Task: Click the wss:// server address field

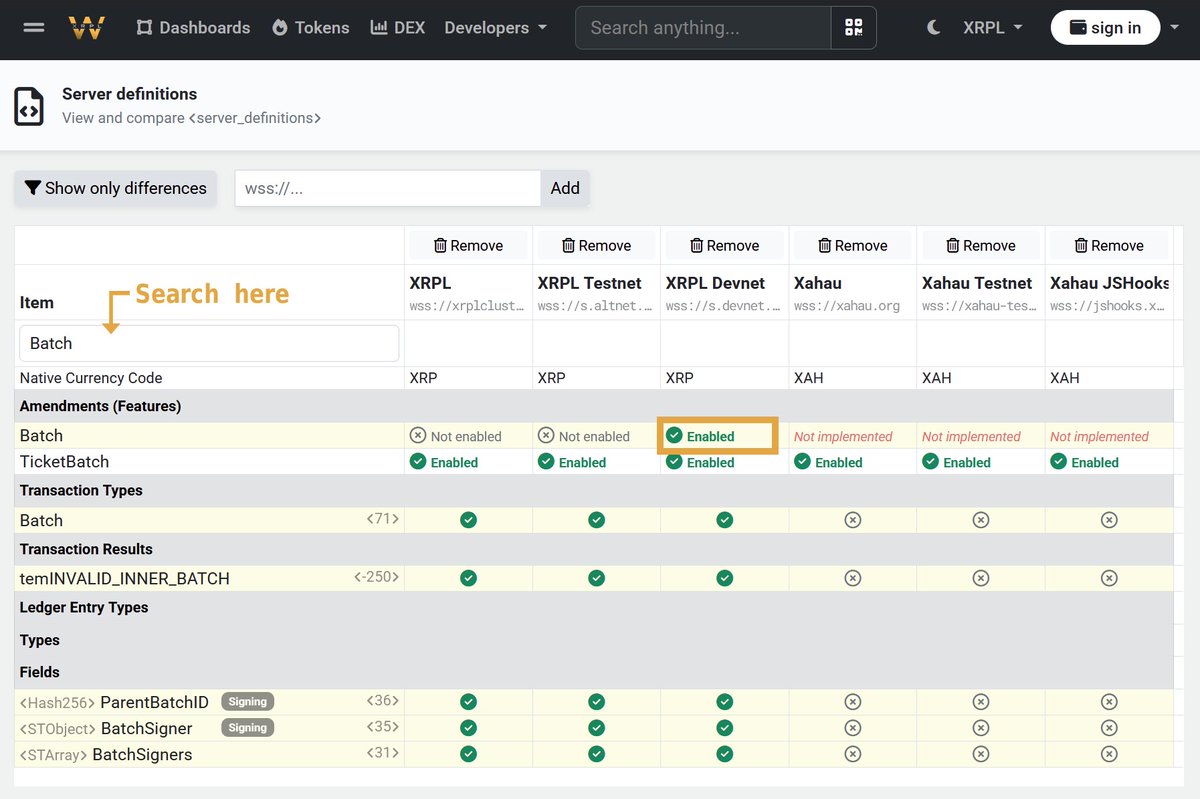Action: [x=388, y=188]
